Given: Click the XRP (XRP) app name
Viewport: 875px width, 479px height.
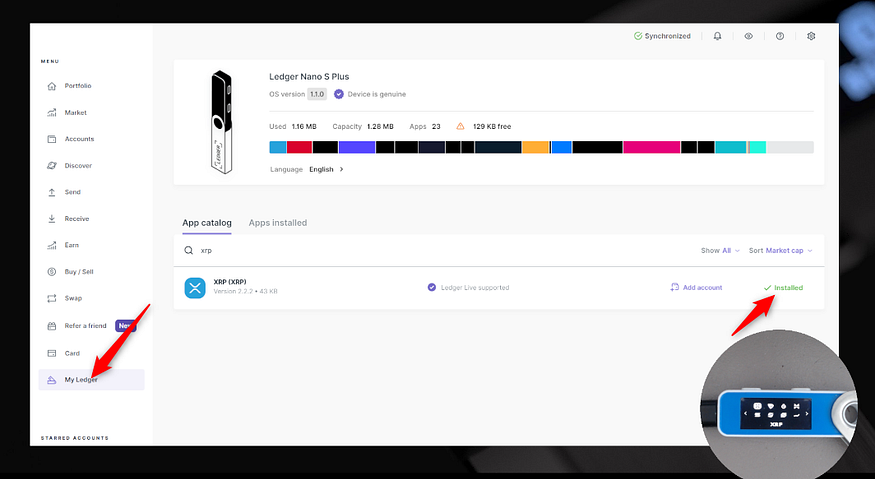Looking at the screenshot, I should click(230, 282).
